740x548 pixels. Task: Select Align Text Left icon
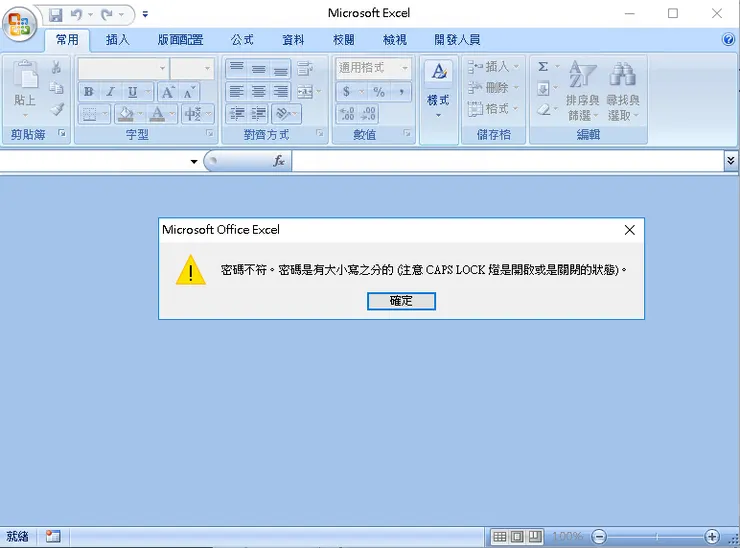[x=236, y=92]
